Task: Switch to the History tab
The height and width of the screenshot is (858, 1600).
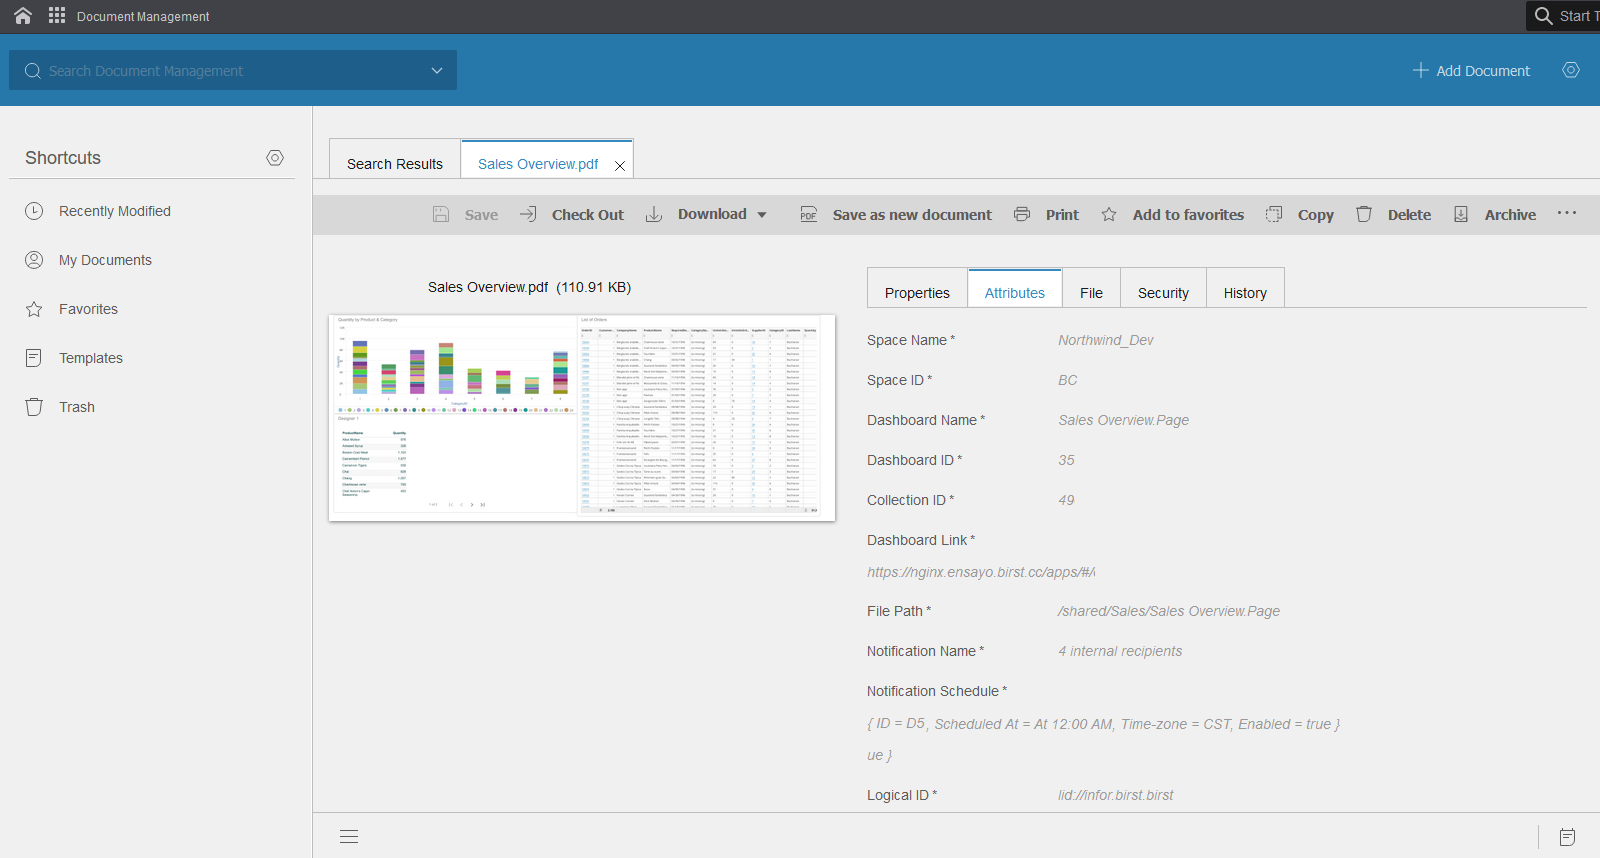Action: [1245, 293]
